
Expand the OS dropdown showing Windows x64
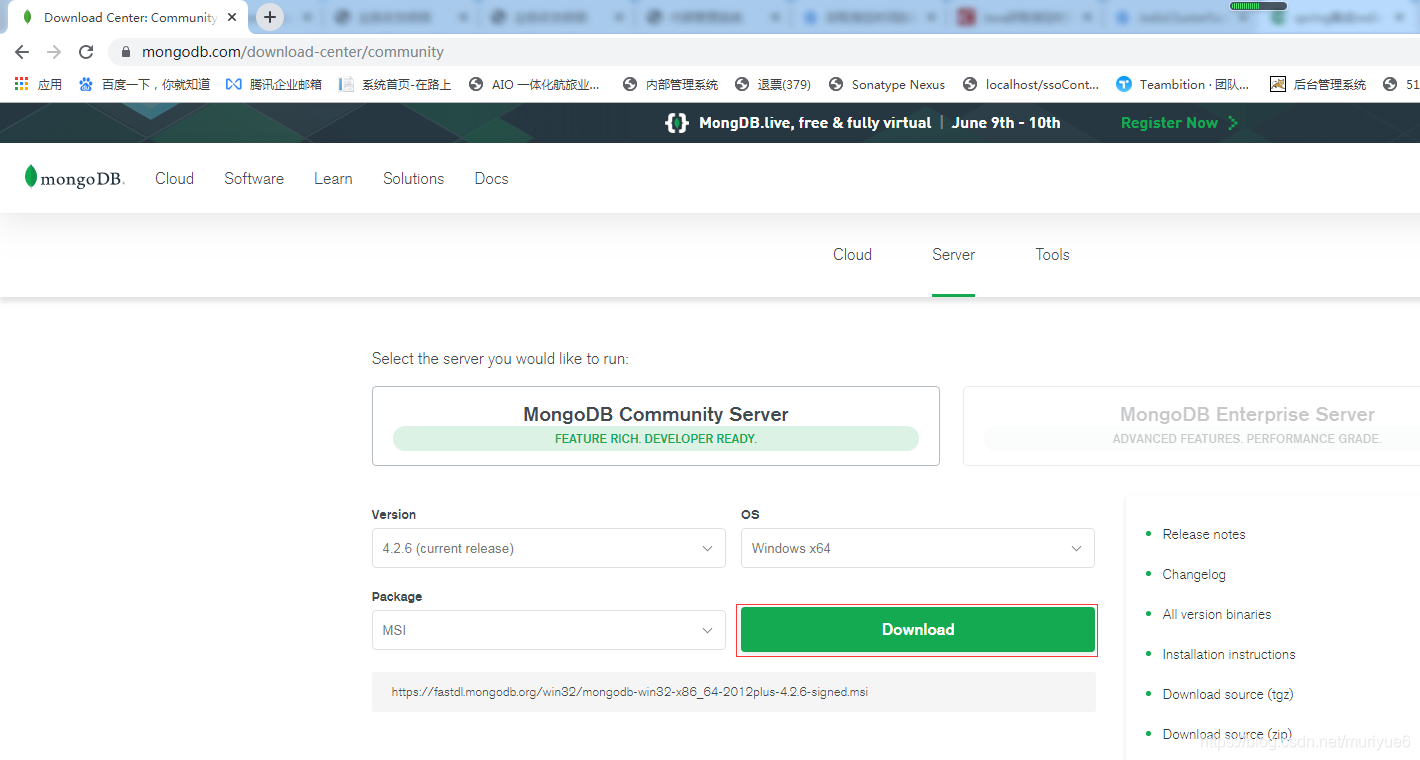[917, 548]
